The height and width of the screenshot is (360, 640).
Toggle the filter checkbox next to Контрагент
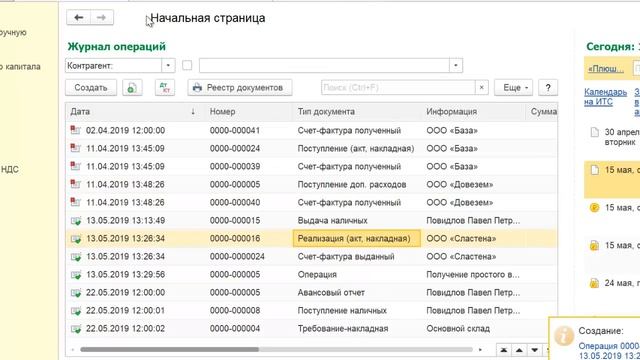(x=187, y=65)
